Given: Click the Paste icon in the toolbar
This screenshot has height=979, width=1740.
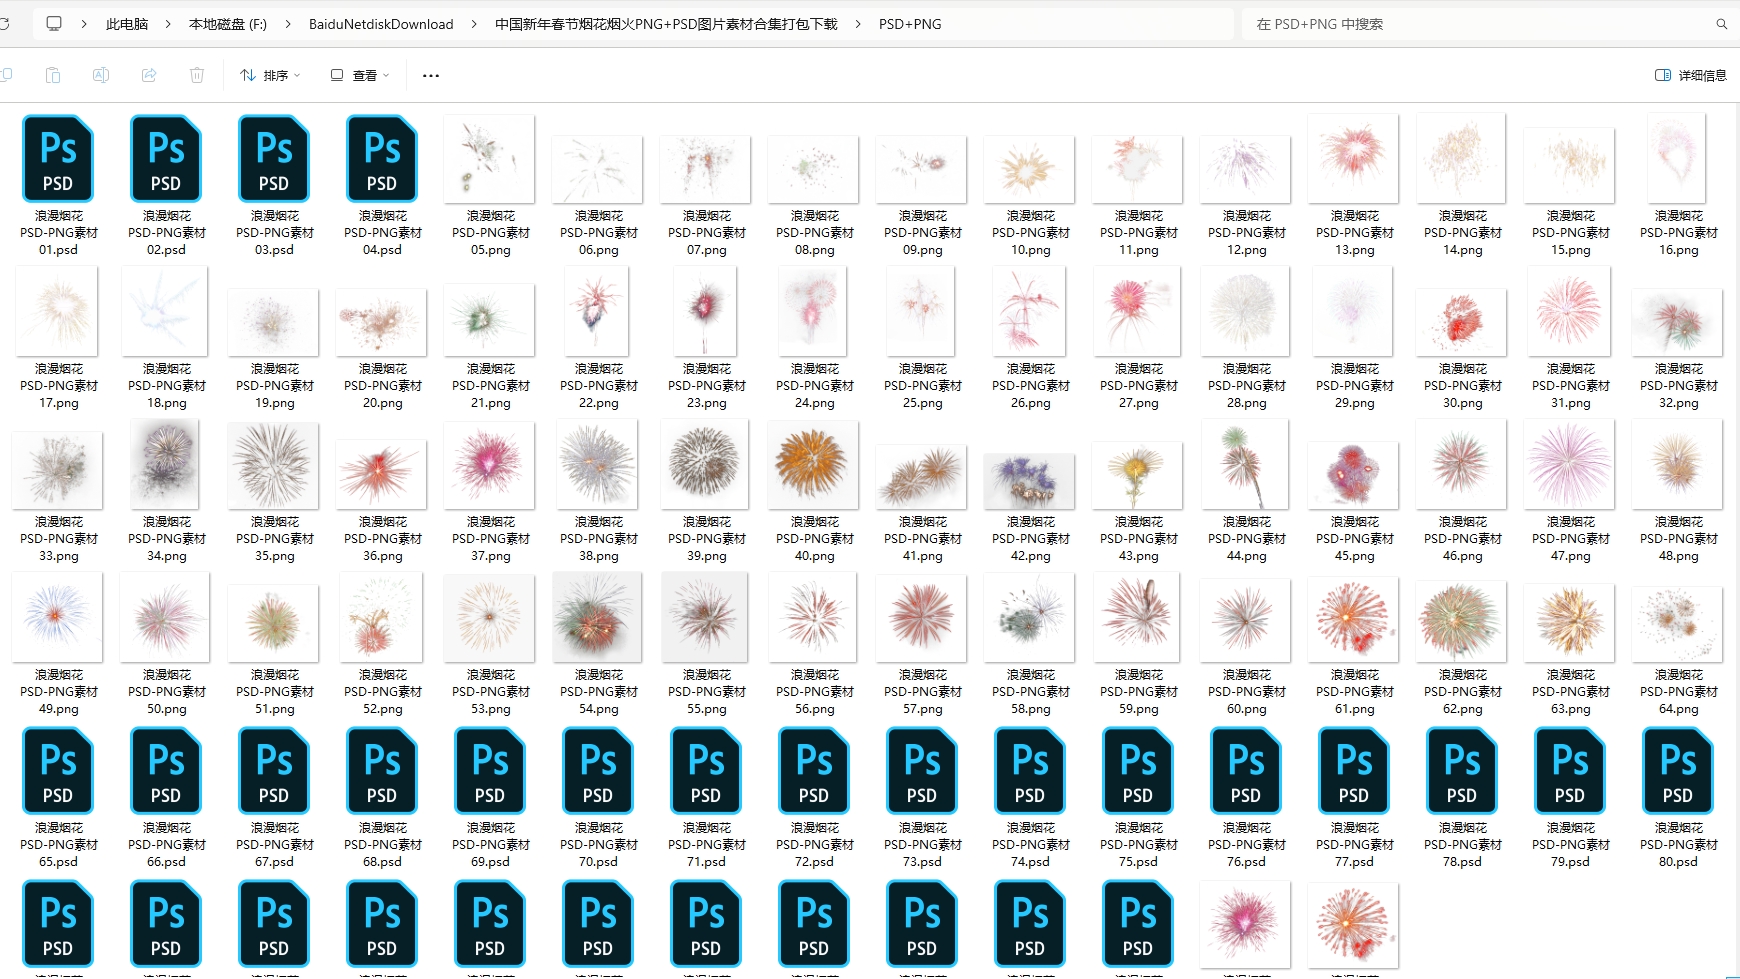Looking at the screenshot, I should click(53, 75).
